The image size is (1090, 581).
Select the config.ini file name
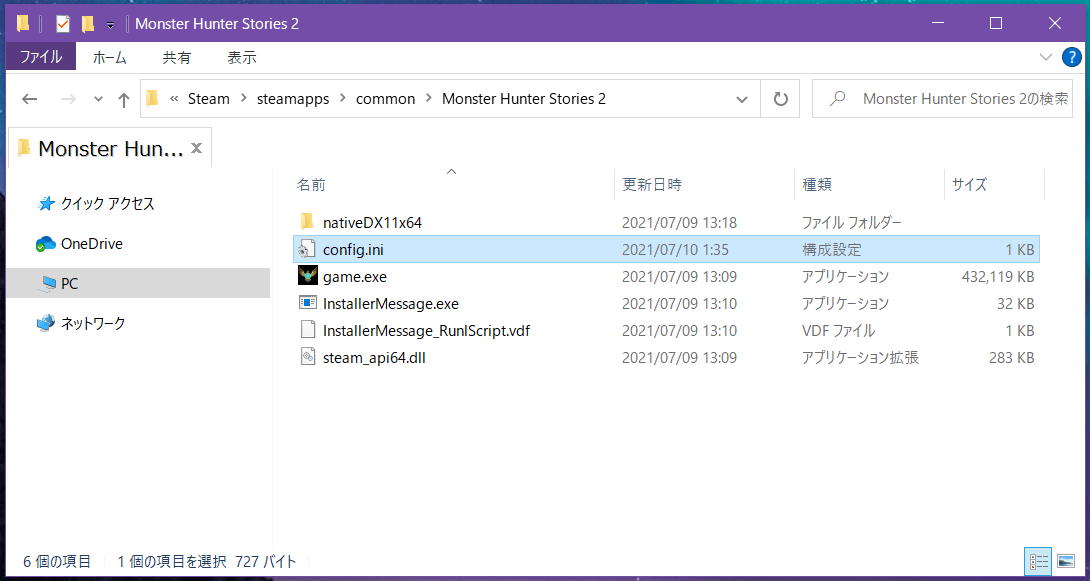(353, 249)
